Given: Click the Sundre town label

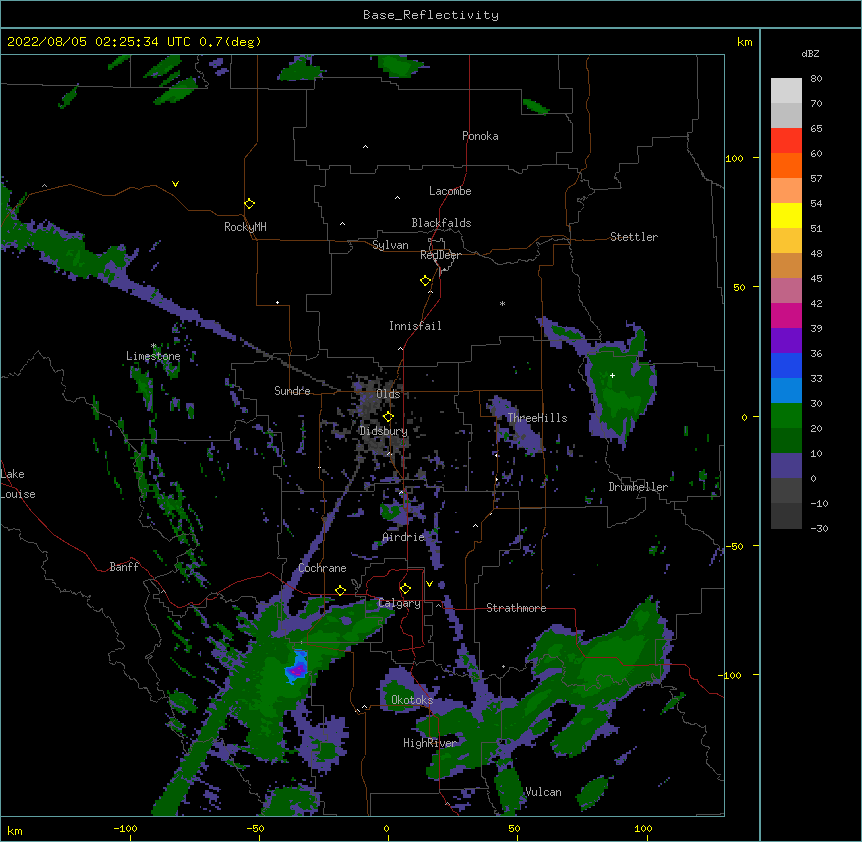Looking at the screenshot, I should 292,391.
